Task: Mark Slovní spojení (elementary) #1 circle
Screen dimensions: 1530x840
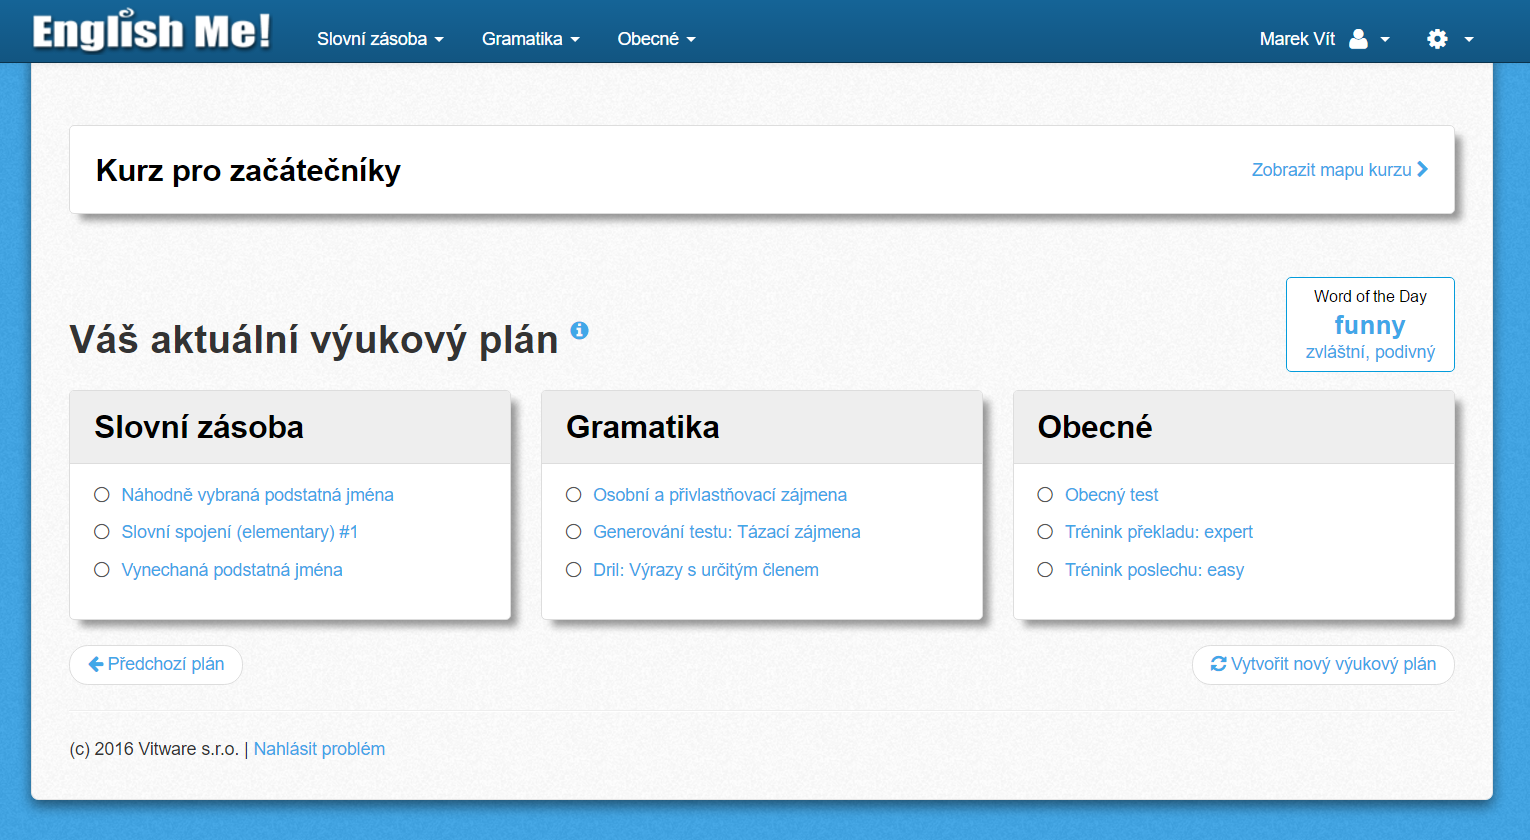Action: [102, 532]
